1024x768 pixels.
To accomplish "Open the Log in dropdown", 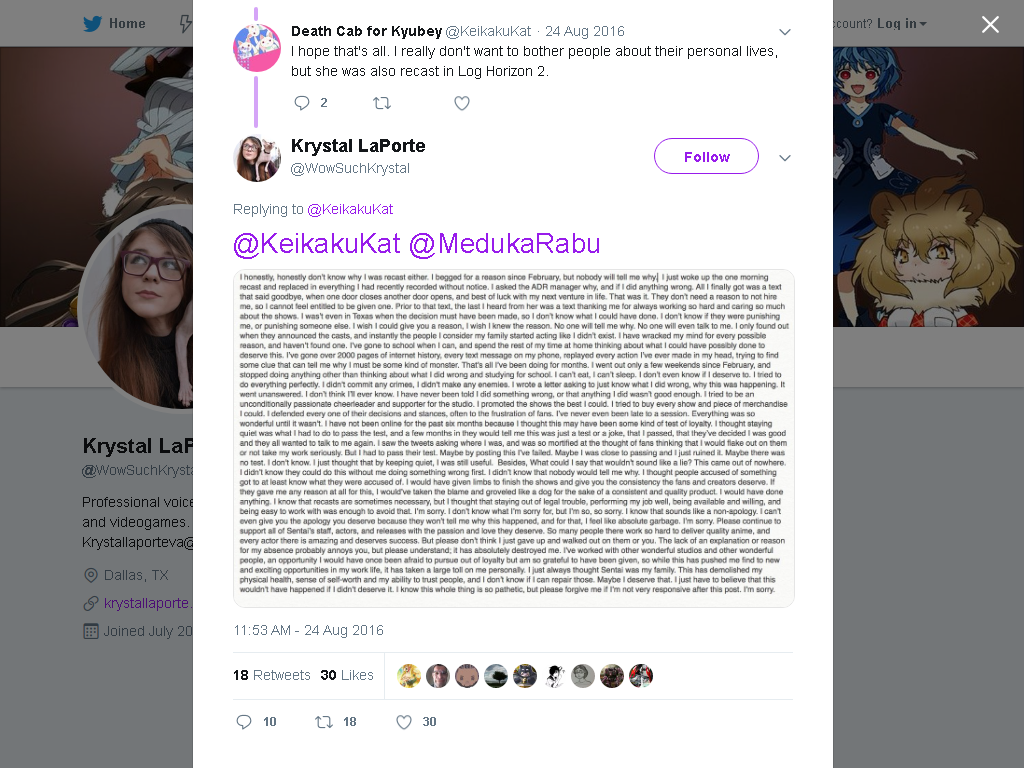I will (901, 24).
